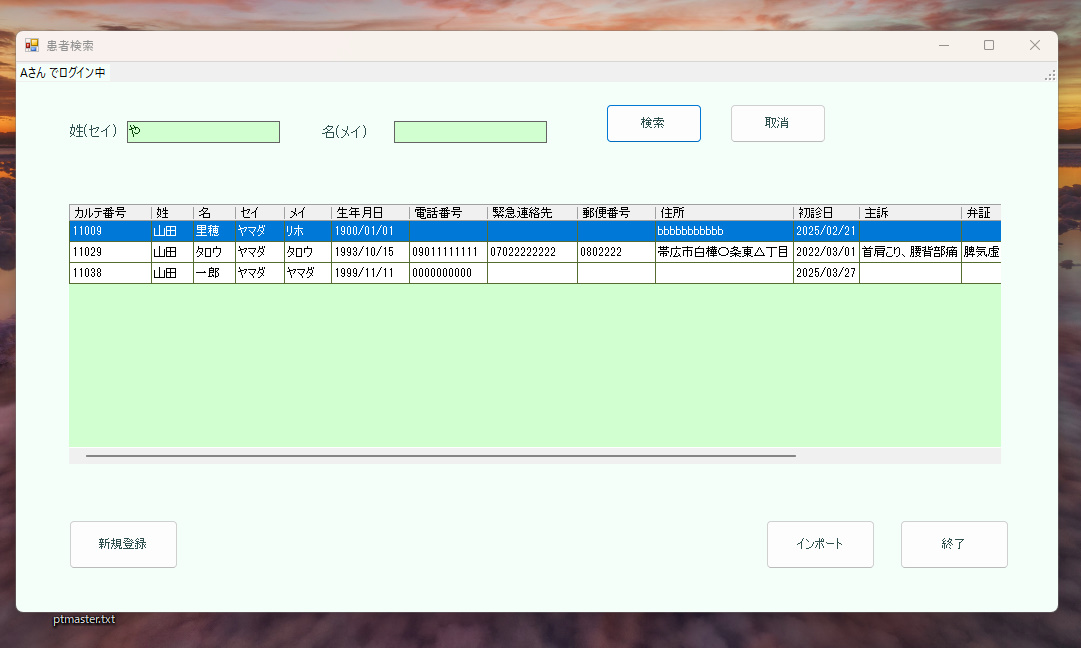Viewport: 1081px width, 648px height.
Task: Click the ptmaster.txt label on the desktop
Action: point(84,619)
